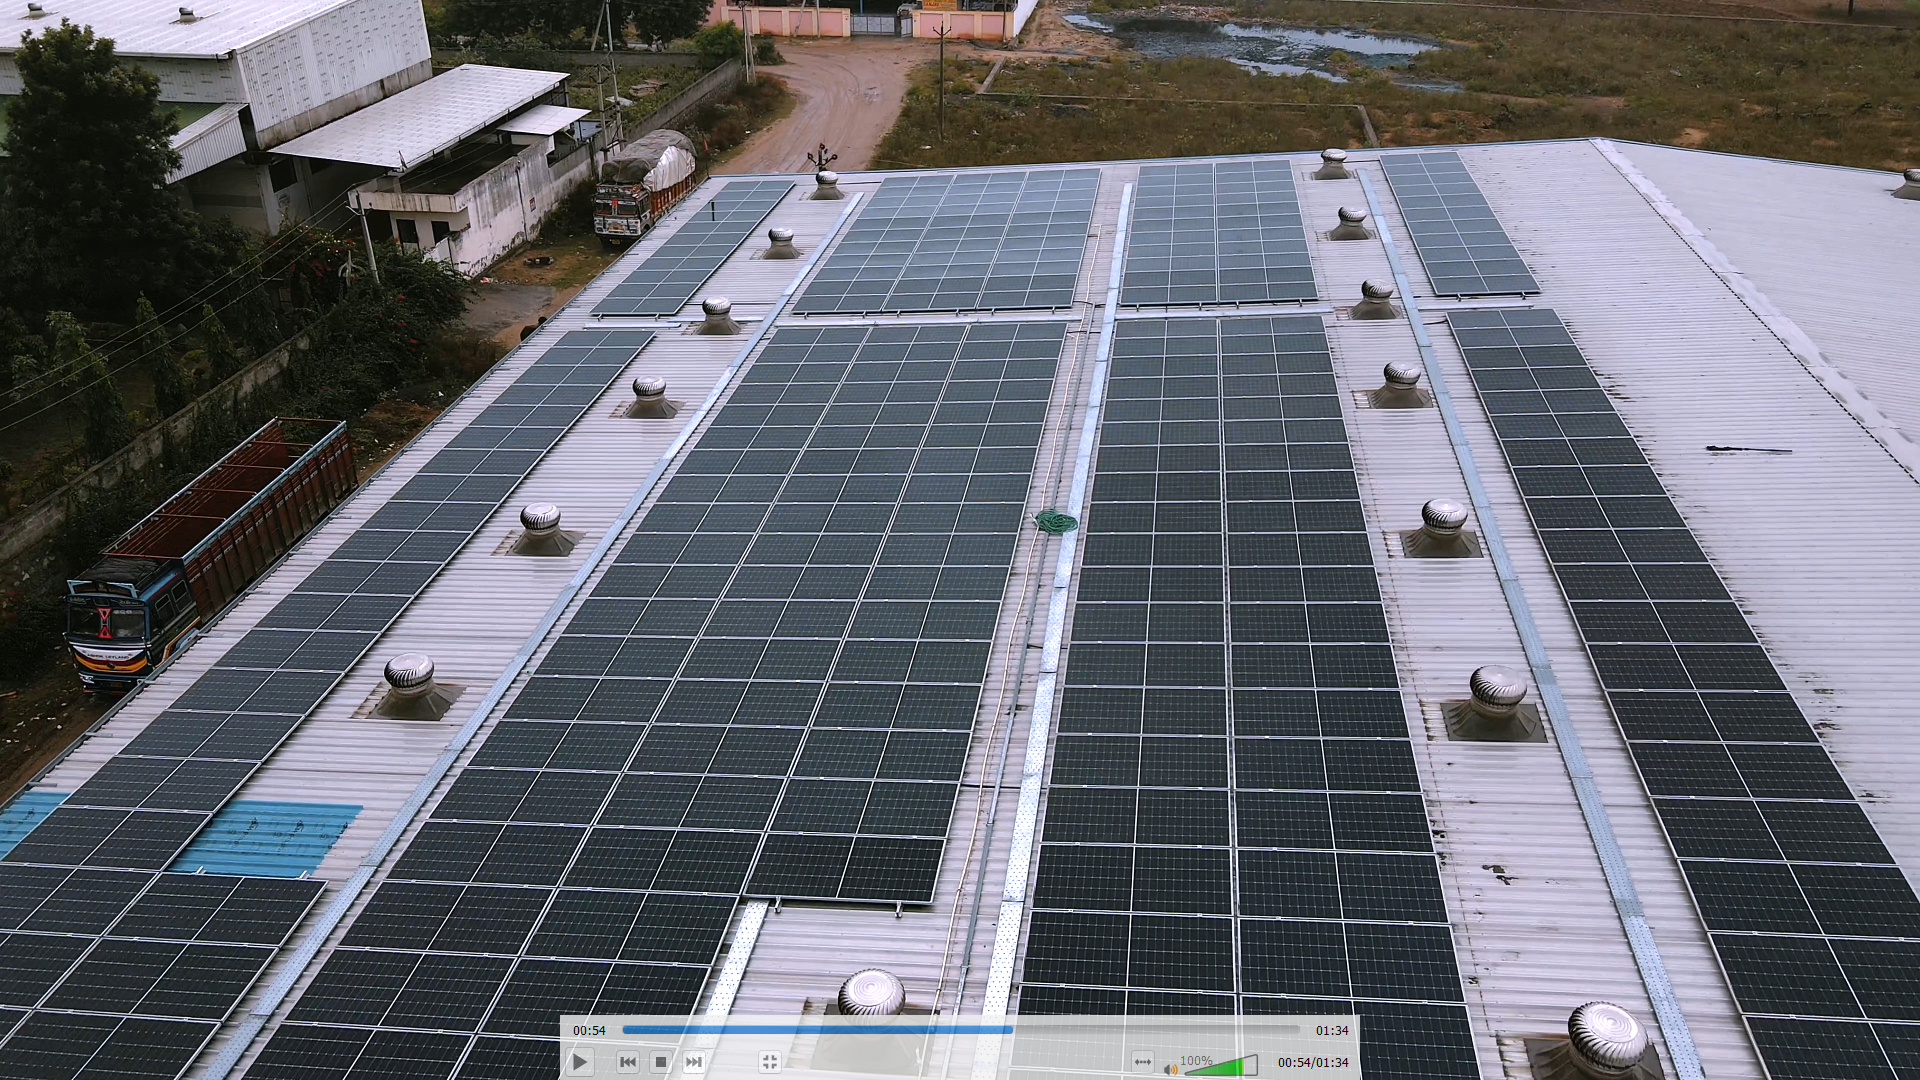Toggle remaining time via the 01:34 label
The height and width of the screenshot is (1080, 1920).
coord(1332,1030)
